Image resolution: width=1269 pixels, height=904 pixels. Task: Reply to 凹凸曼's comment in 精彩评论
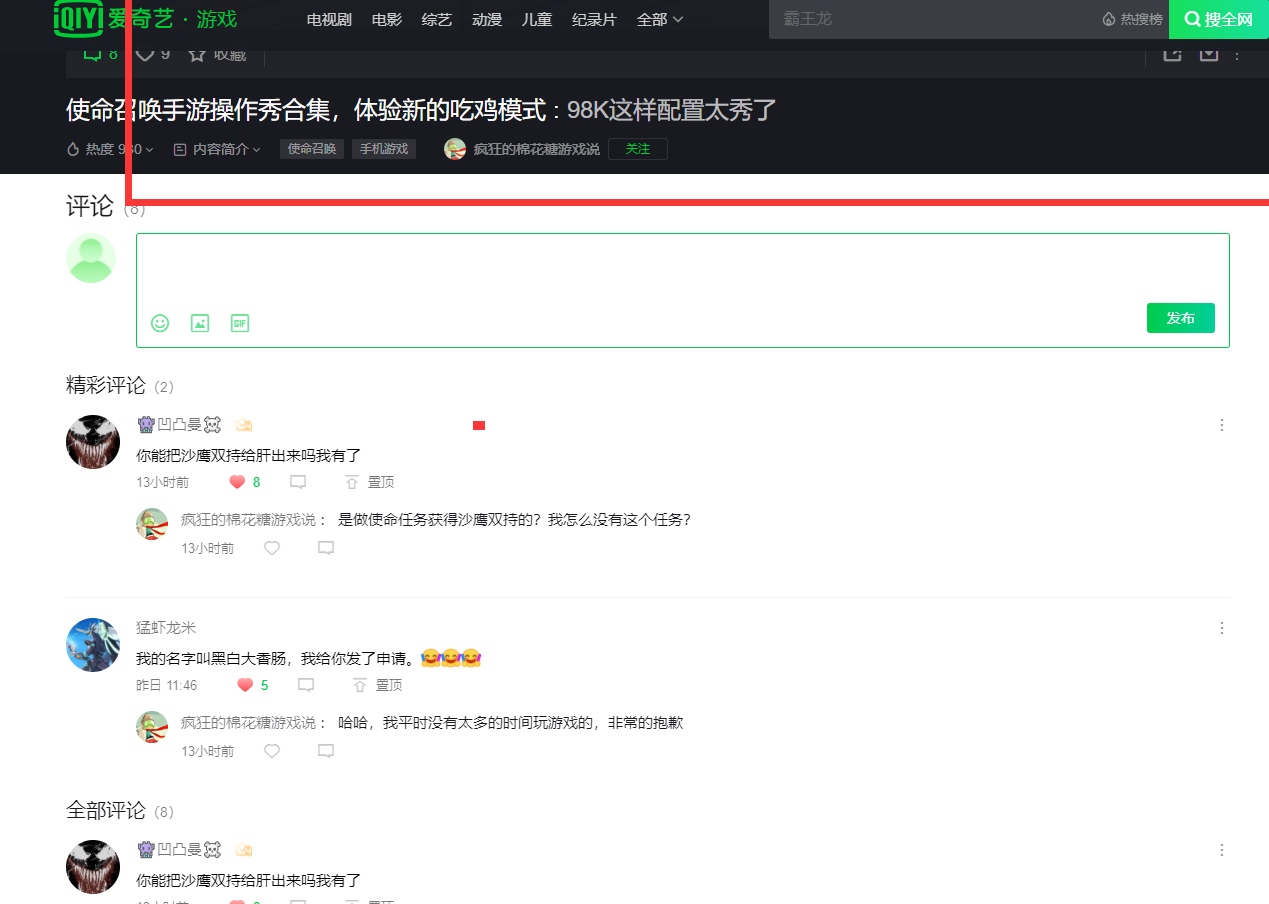tap(298, 482)
